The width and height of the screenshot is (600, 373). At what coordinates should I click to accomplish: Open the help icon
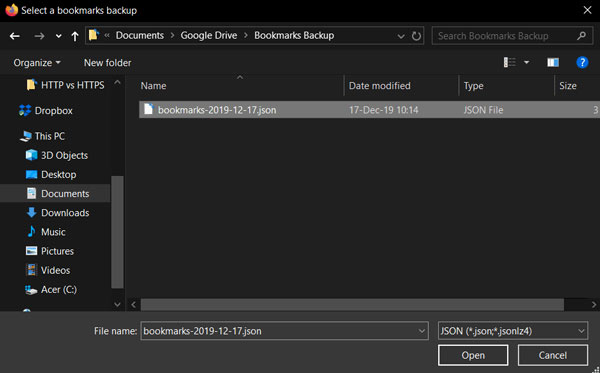click(x=582, y=62)
